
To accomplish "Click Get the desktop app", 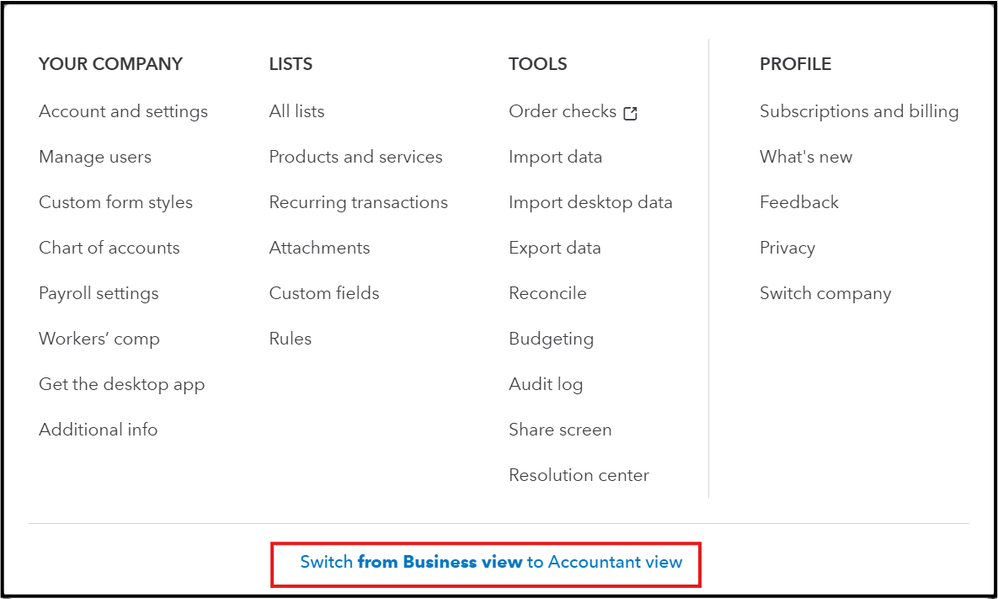I will click(121, 384).
